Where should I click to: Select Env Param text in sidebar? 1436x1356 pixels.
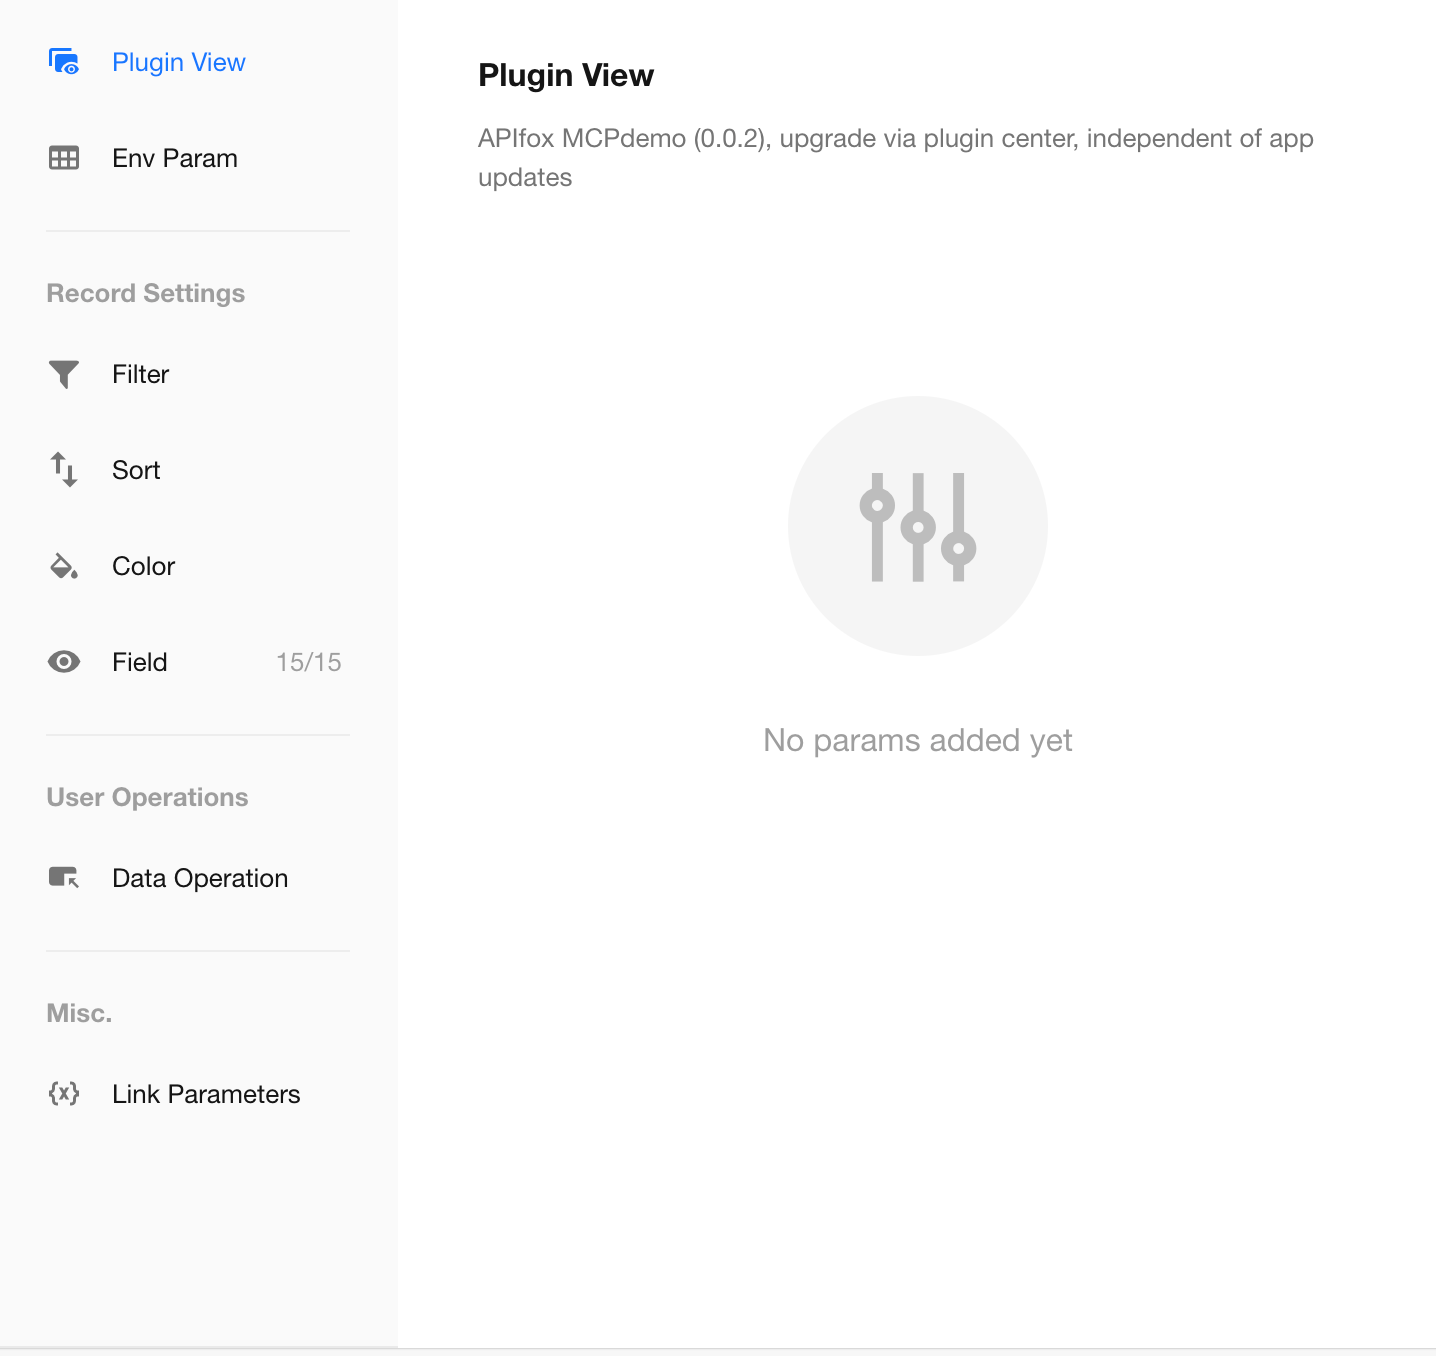click(174, 158)
